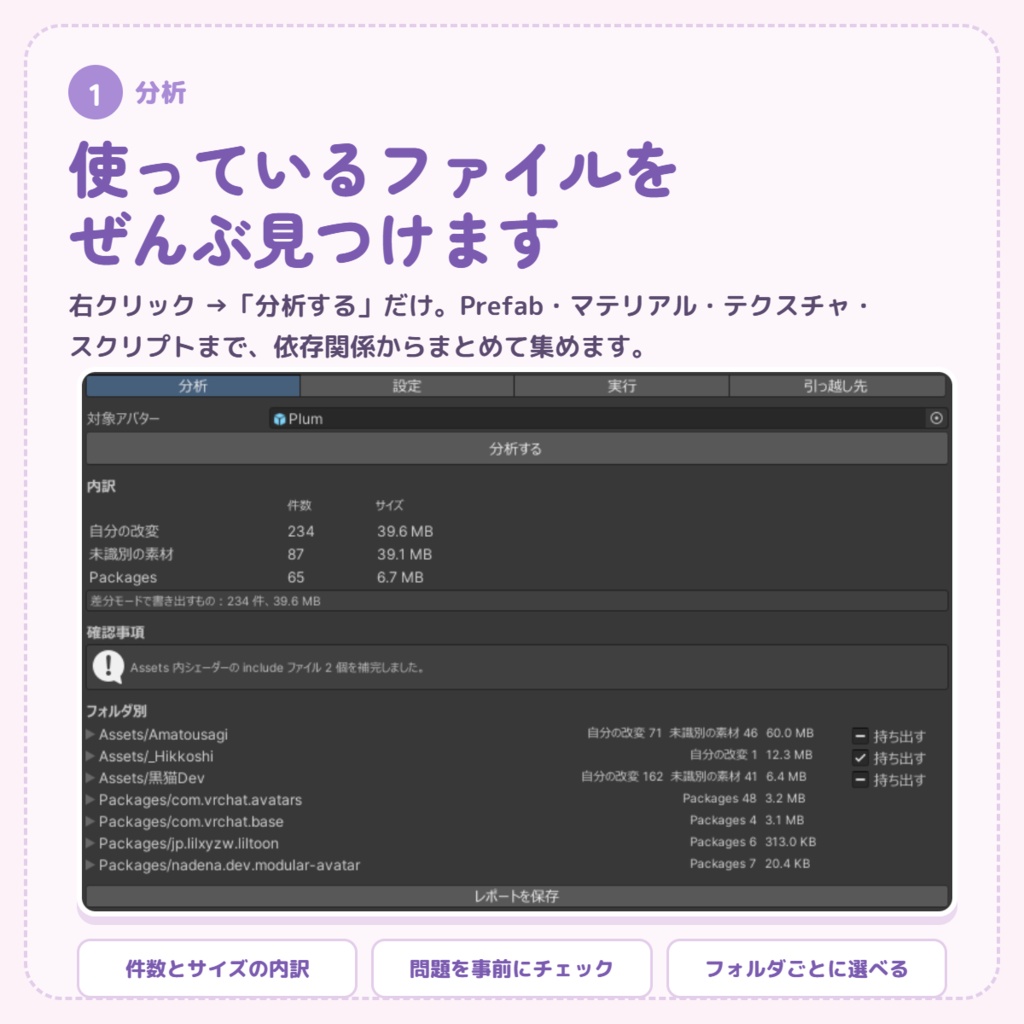Click the 未識別の素材 count 87

pos(296,554)
